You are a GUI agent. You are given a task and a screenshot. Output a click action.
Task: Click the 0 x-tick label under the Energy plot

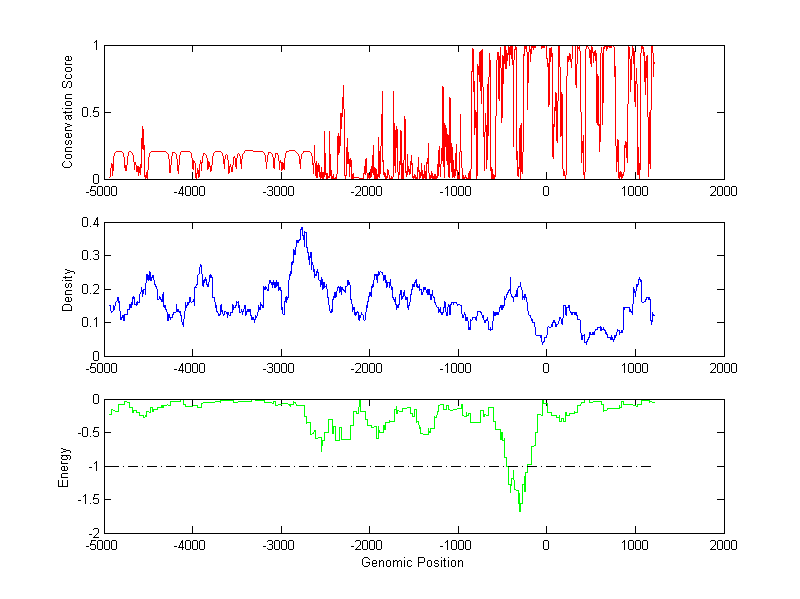pos(545,546)
